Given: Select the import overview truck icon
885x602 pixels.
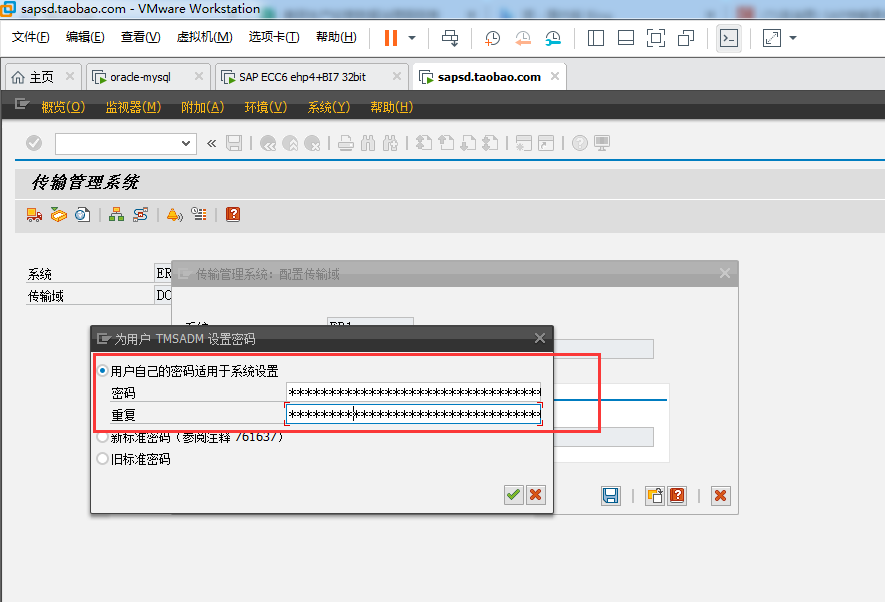Looking at the screenshot, I should click(34, 215).
